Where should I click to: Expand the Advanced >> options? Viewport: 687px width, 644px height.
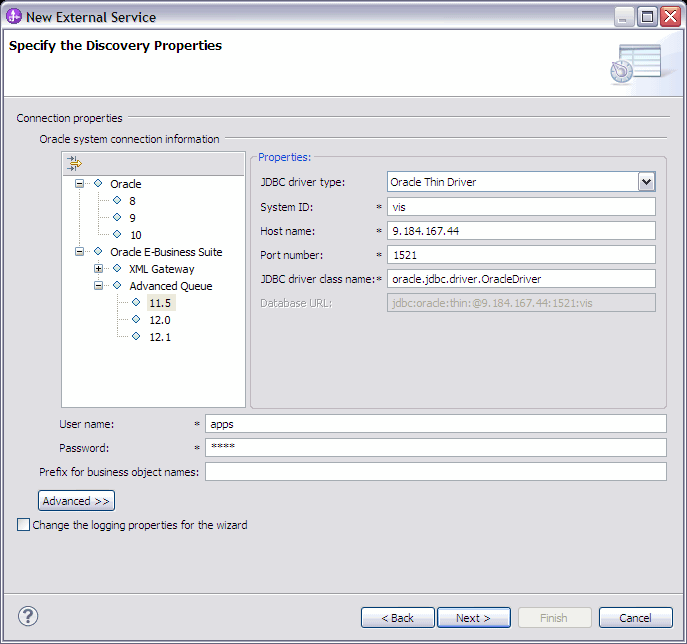[x=76, y=501]
